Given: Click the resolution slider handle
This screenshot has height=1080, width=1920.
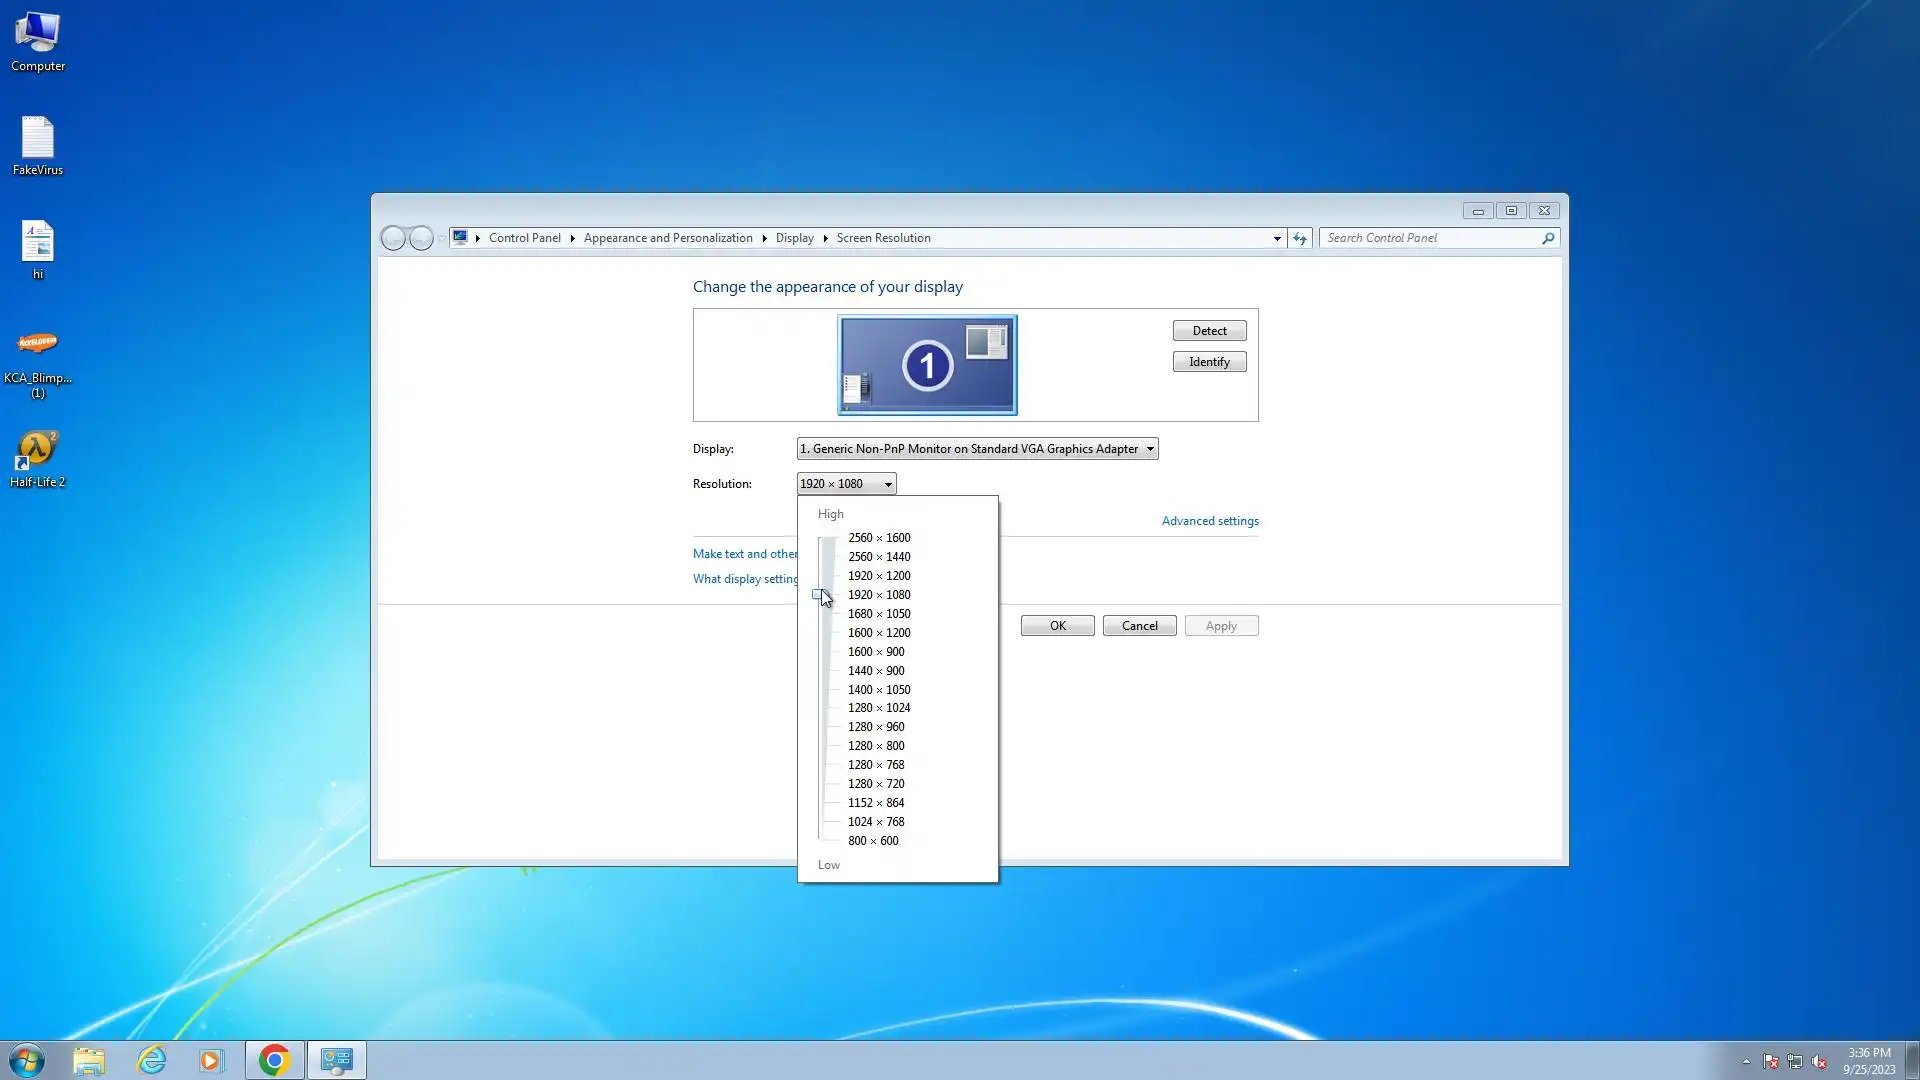Looking at the screenshot, I should pyautogui.click(x=819, y=595).
